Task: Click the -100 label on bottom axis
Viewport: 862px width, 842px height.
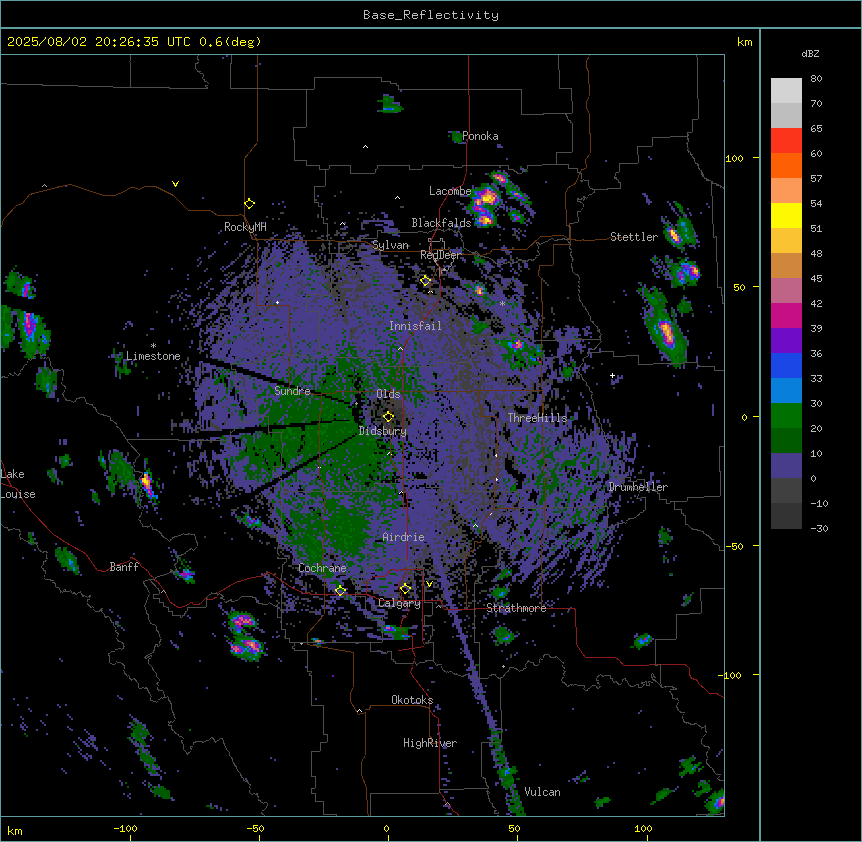Action: coord(125,828)
